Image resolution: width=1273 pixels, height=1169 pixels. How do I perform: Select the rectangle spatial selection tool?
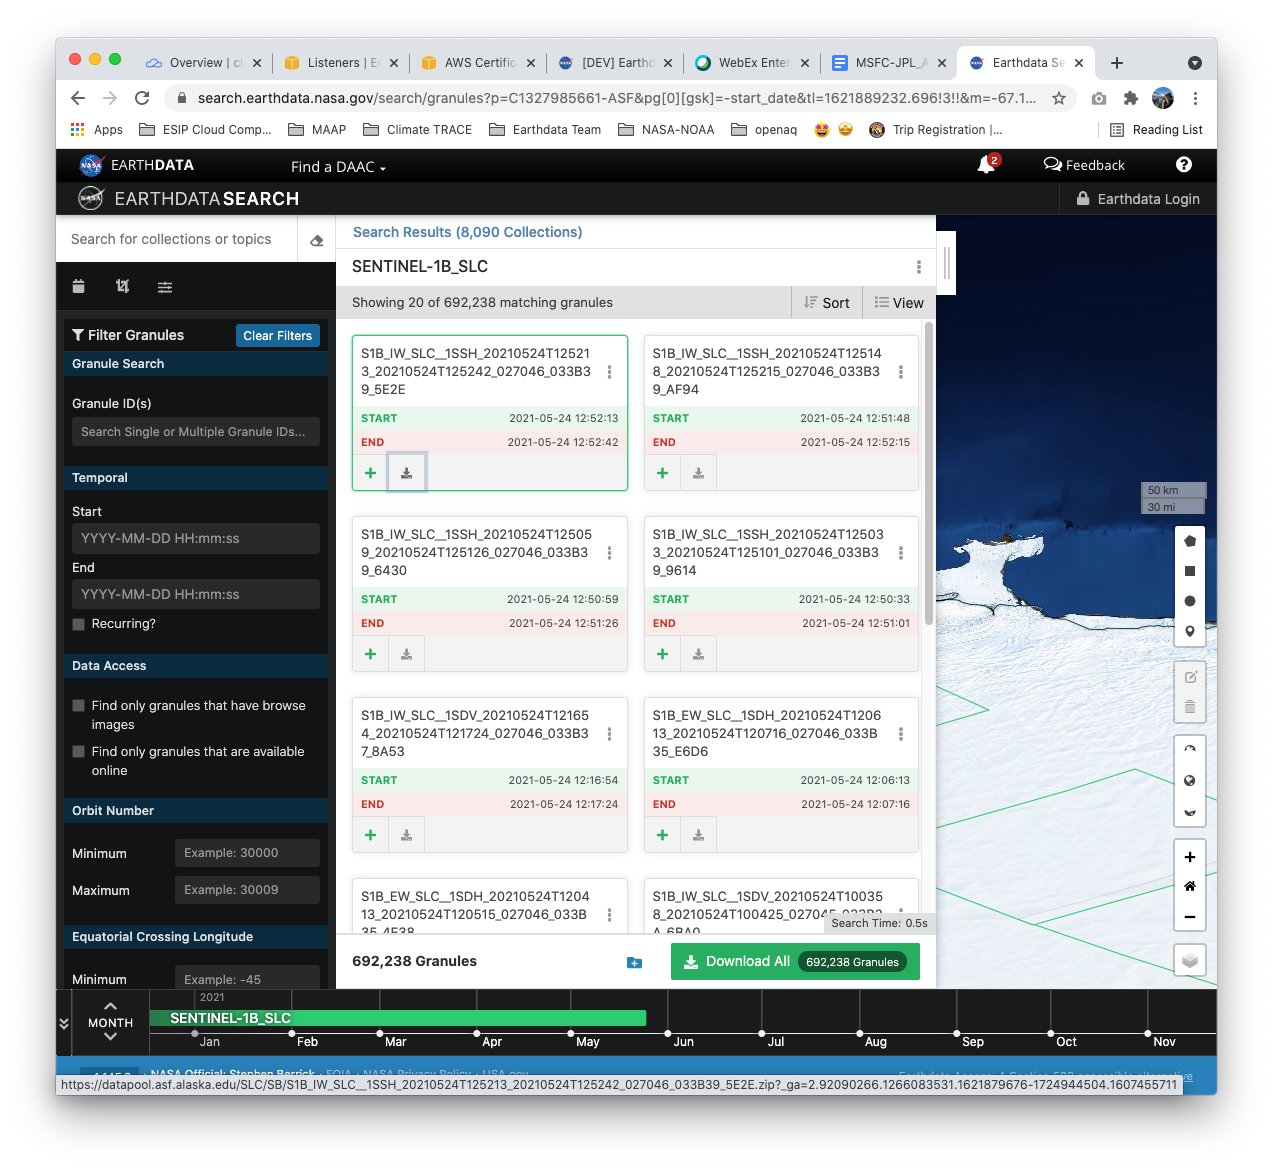tap(1189, 571)
